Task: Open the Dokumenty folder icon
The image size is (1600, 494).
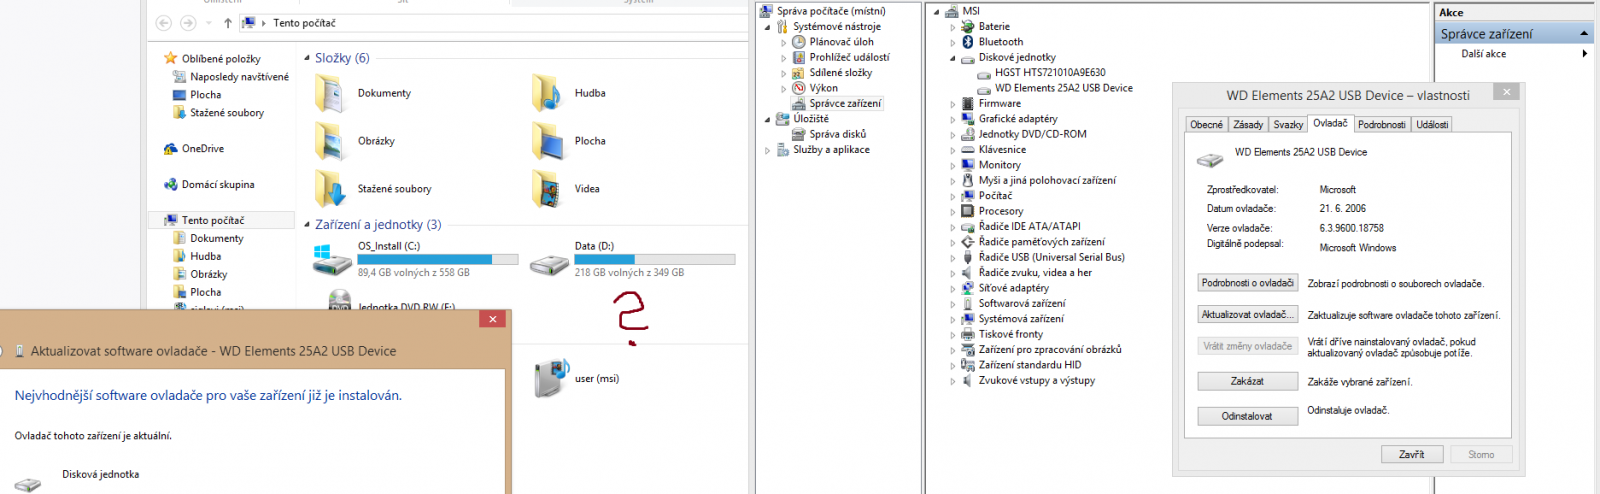Action: [x=330, y=93]
